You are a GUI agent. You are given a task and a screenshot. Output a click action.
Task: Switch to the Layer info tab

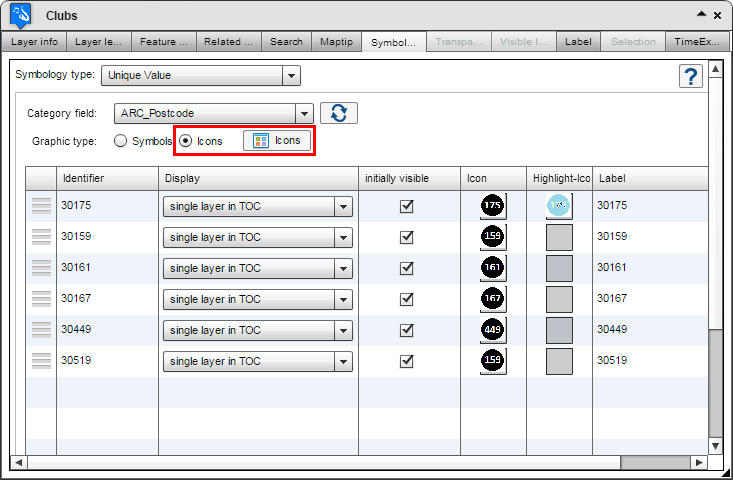click(x=34, y=42)
